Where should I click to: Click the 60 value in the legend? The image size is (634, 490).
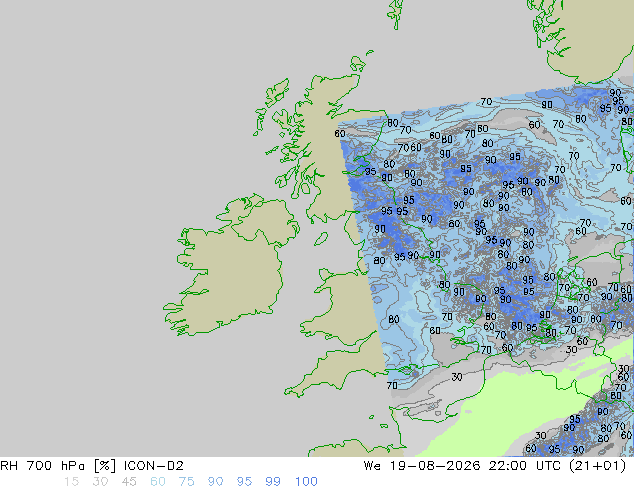tap(158, 482)
